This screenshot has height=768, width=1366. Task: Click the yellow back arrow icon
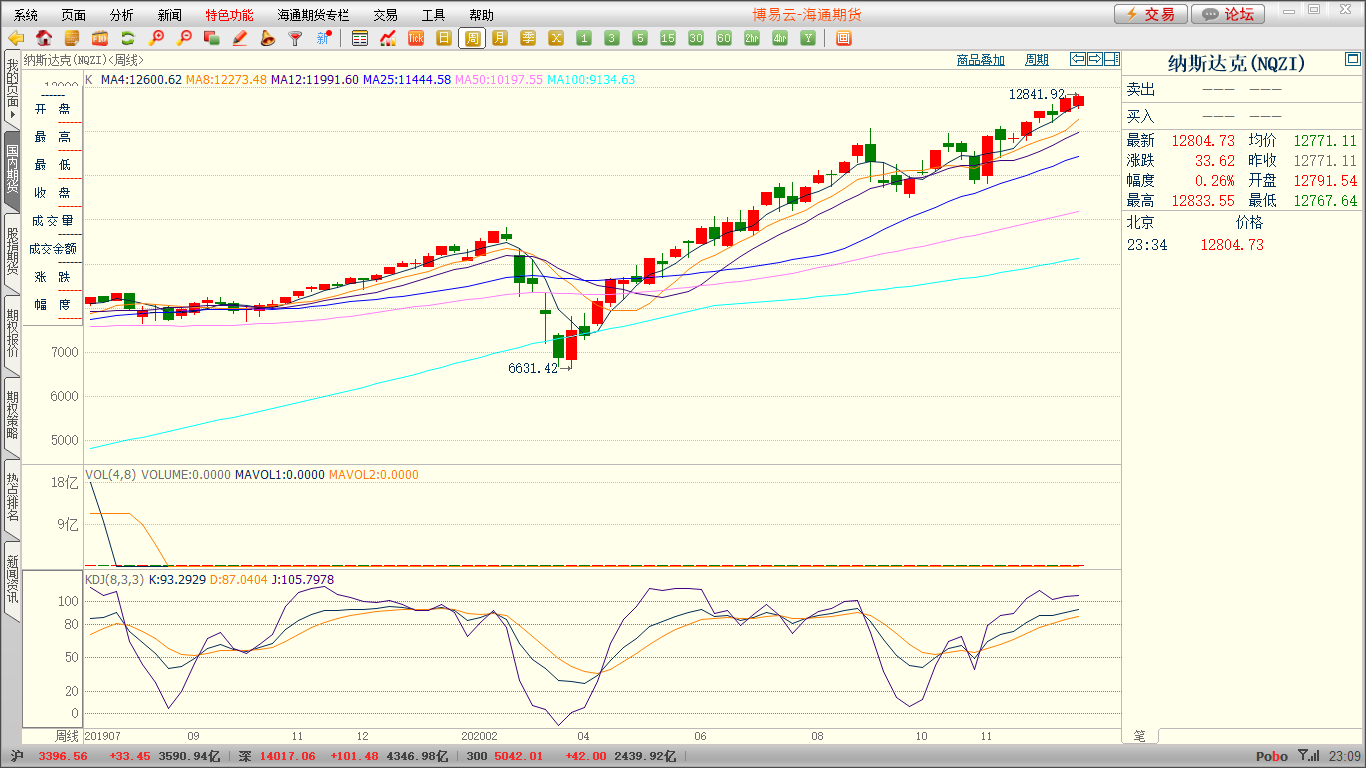tap(16, 38)
